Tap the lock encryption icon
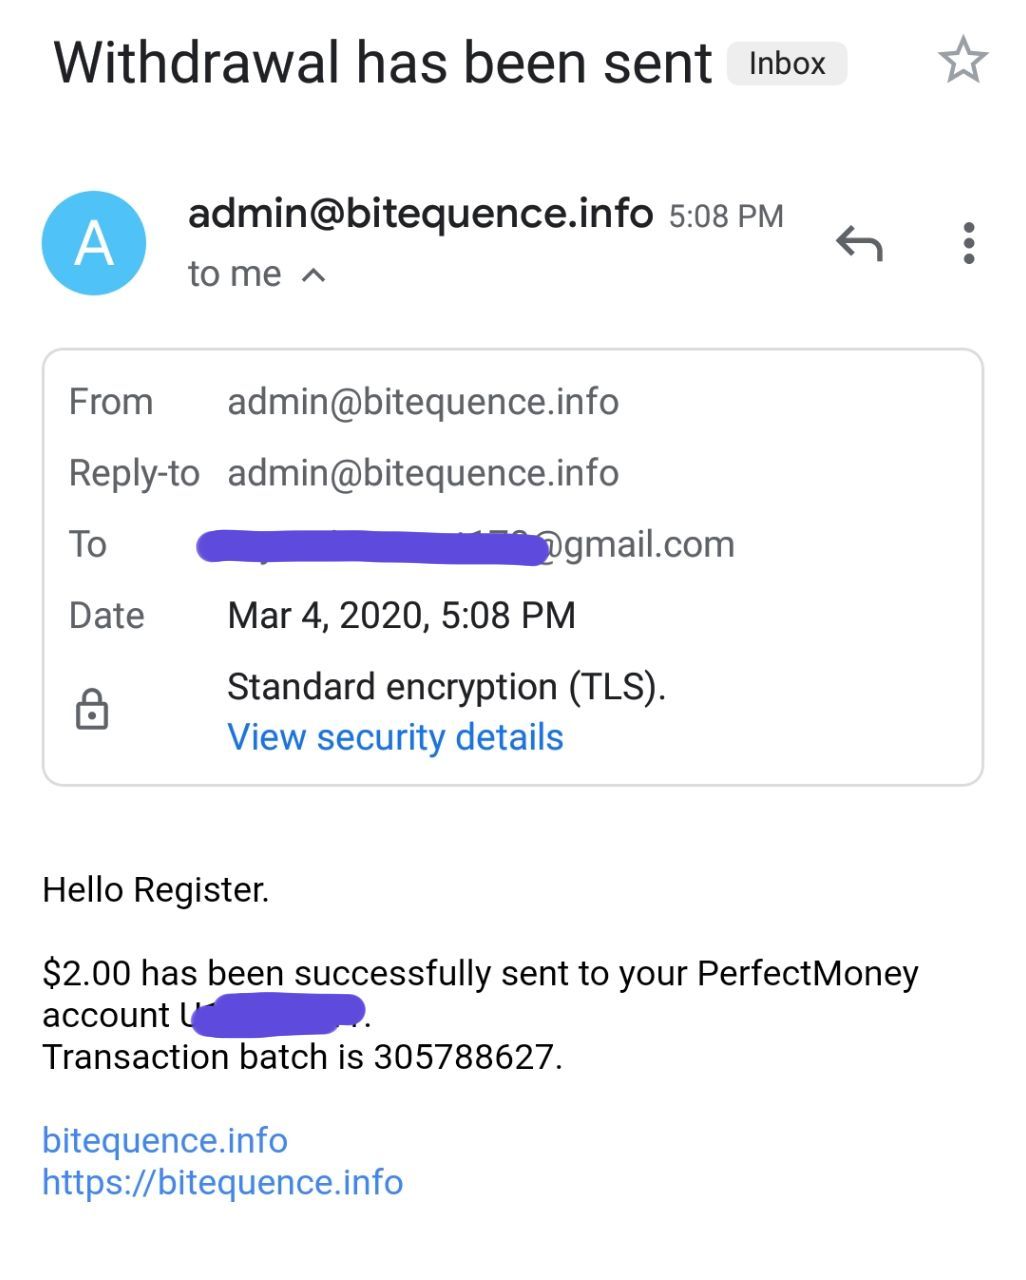The height and width of the screenshot is (1280, 1026). [x=92, y=709]
